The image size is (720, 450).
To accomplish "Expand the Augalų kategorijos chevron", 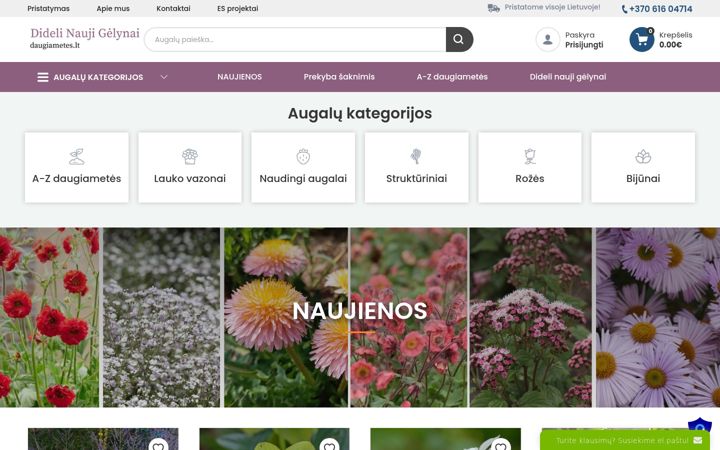I will click(164, 77).
